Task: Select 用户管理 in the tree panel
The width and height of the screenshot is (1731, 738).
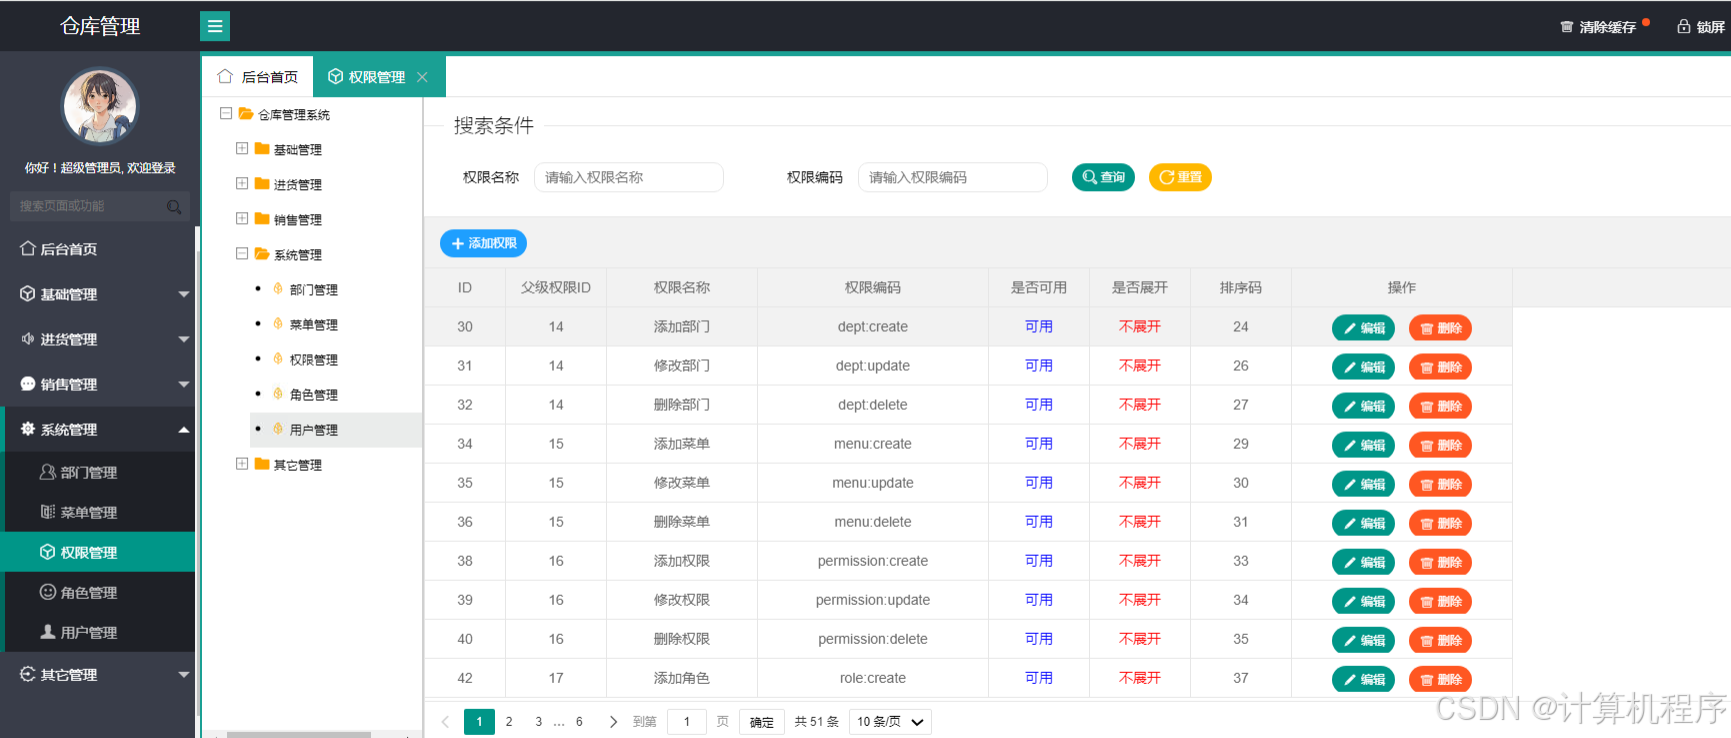Action: click(x=313, y=429)
